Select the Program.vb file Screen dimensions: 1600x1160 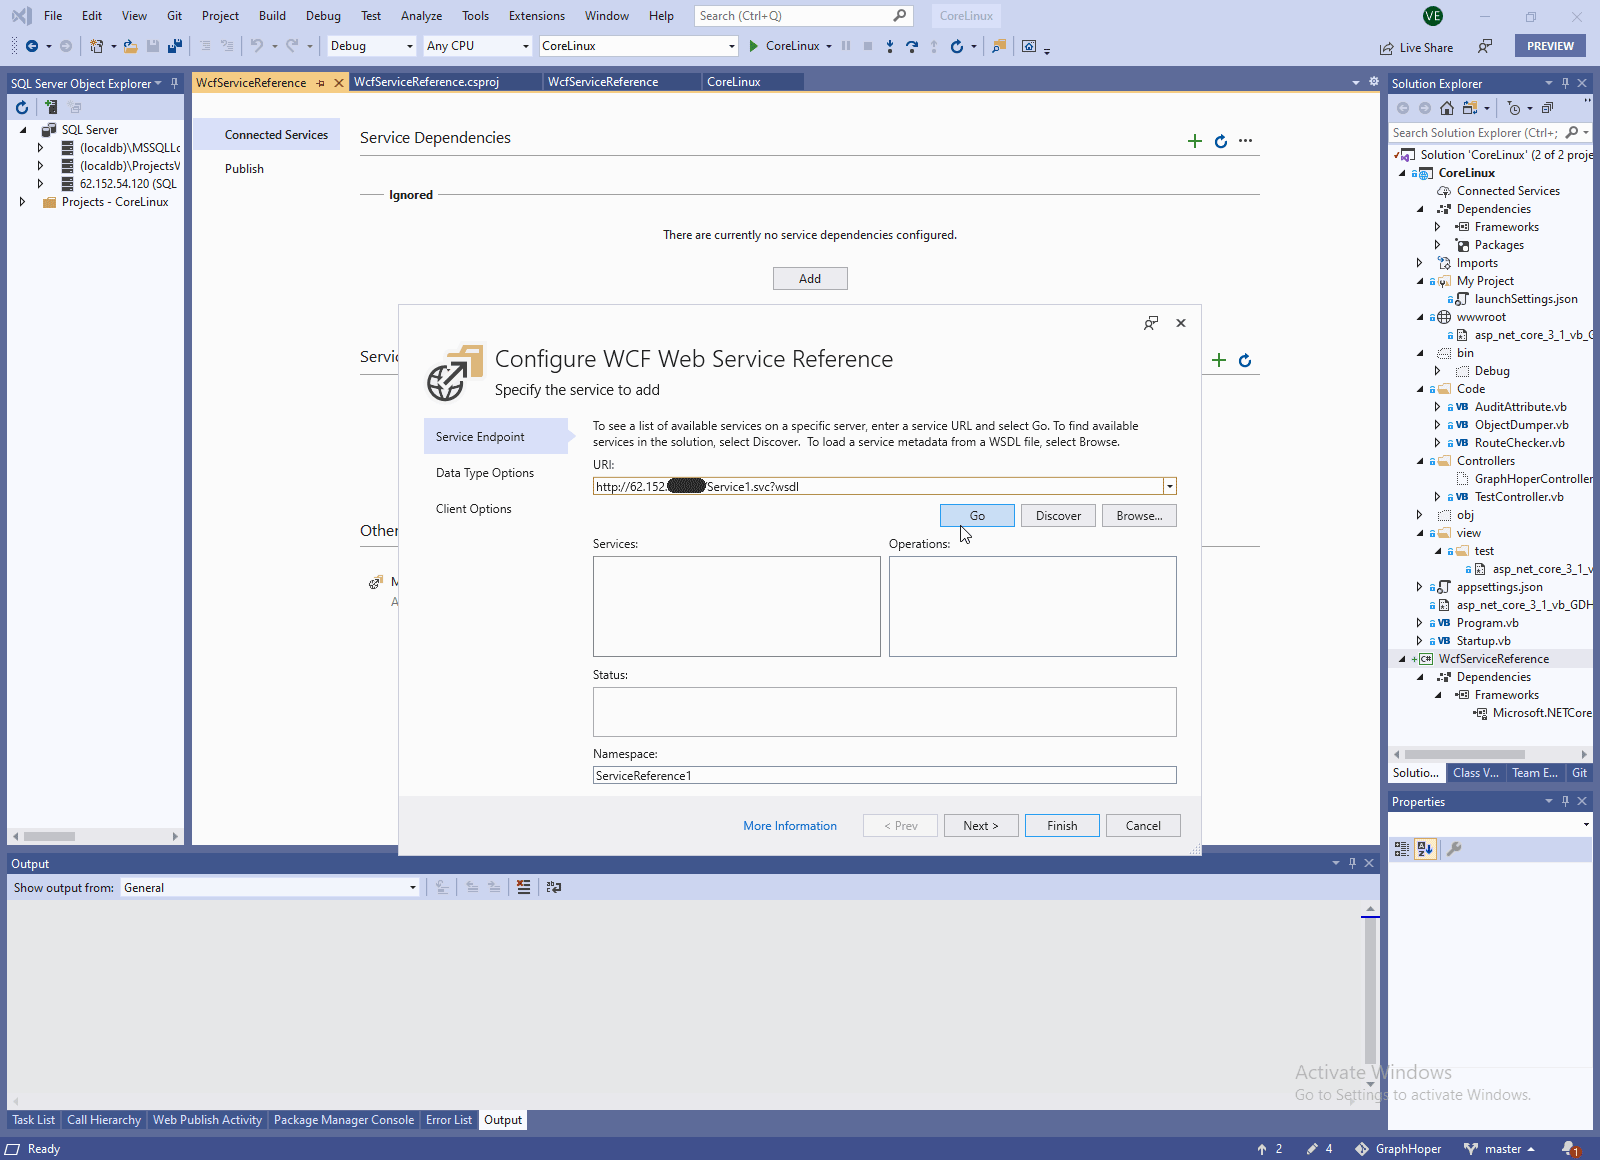click(1487, 623)
